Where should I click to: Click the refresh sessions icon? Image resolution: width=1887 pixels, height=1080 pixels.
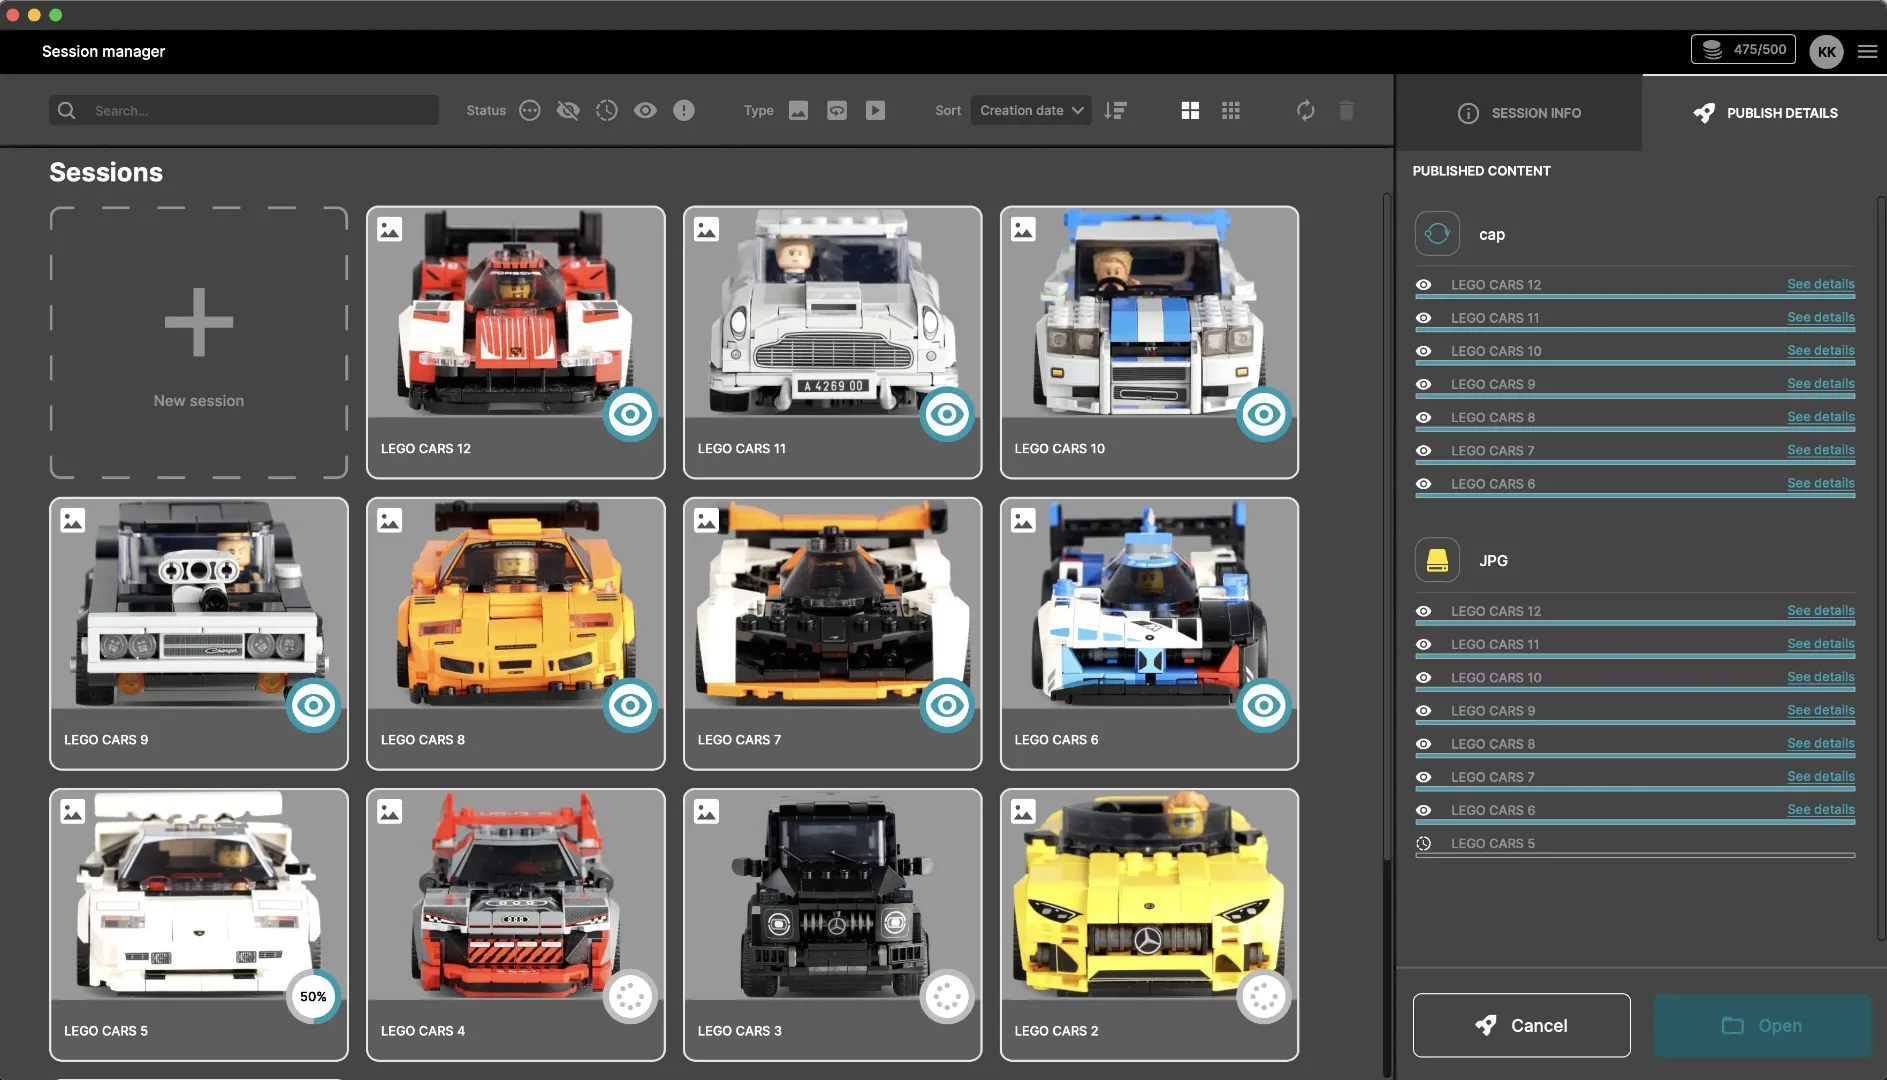[1305, 111]
